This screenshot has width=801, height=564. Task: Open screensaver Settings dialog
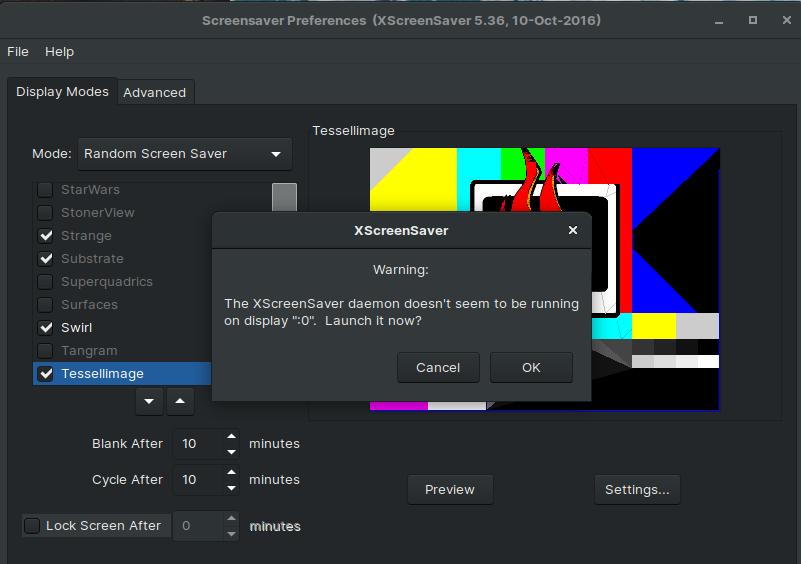coord(637,489)
